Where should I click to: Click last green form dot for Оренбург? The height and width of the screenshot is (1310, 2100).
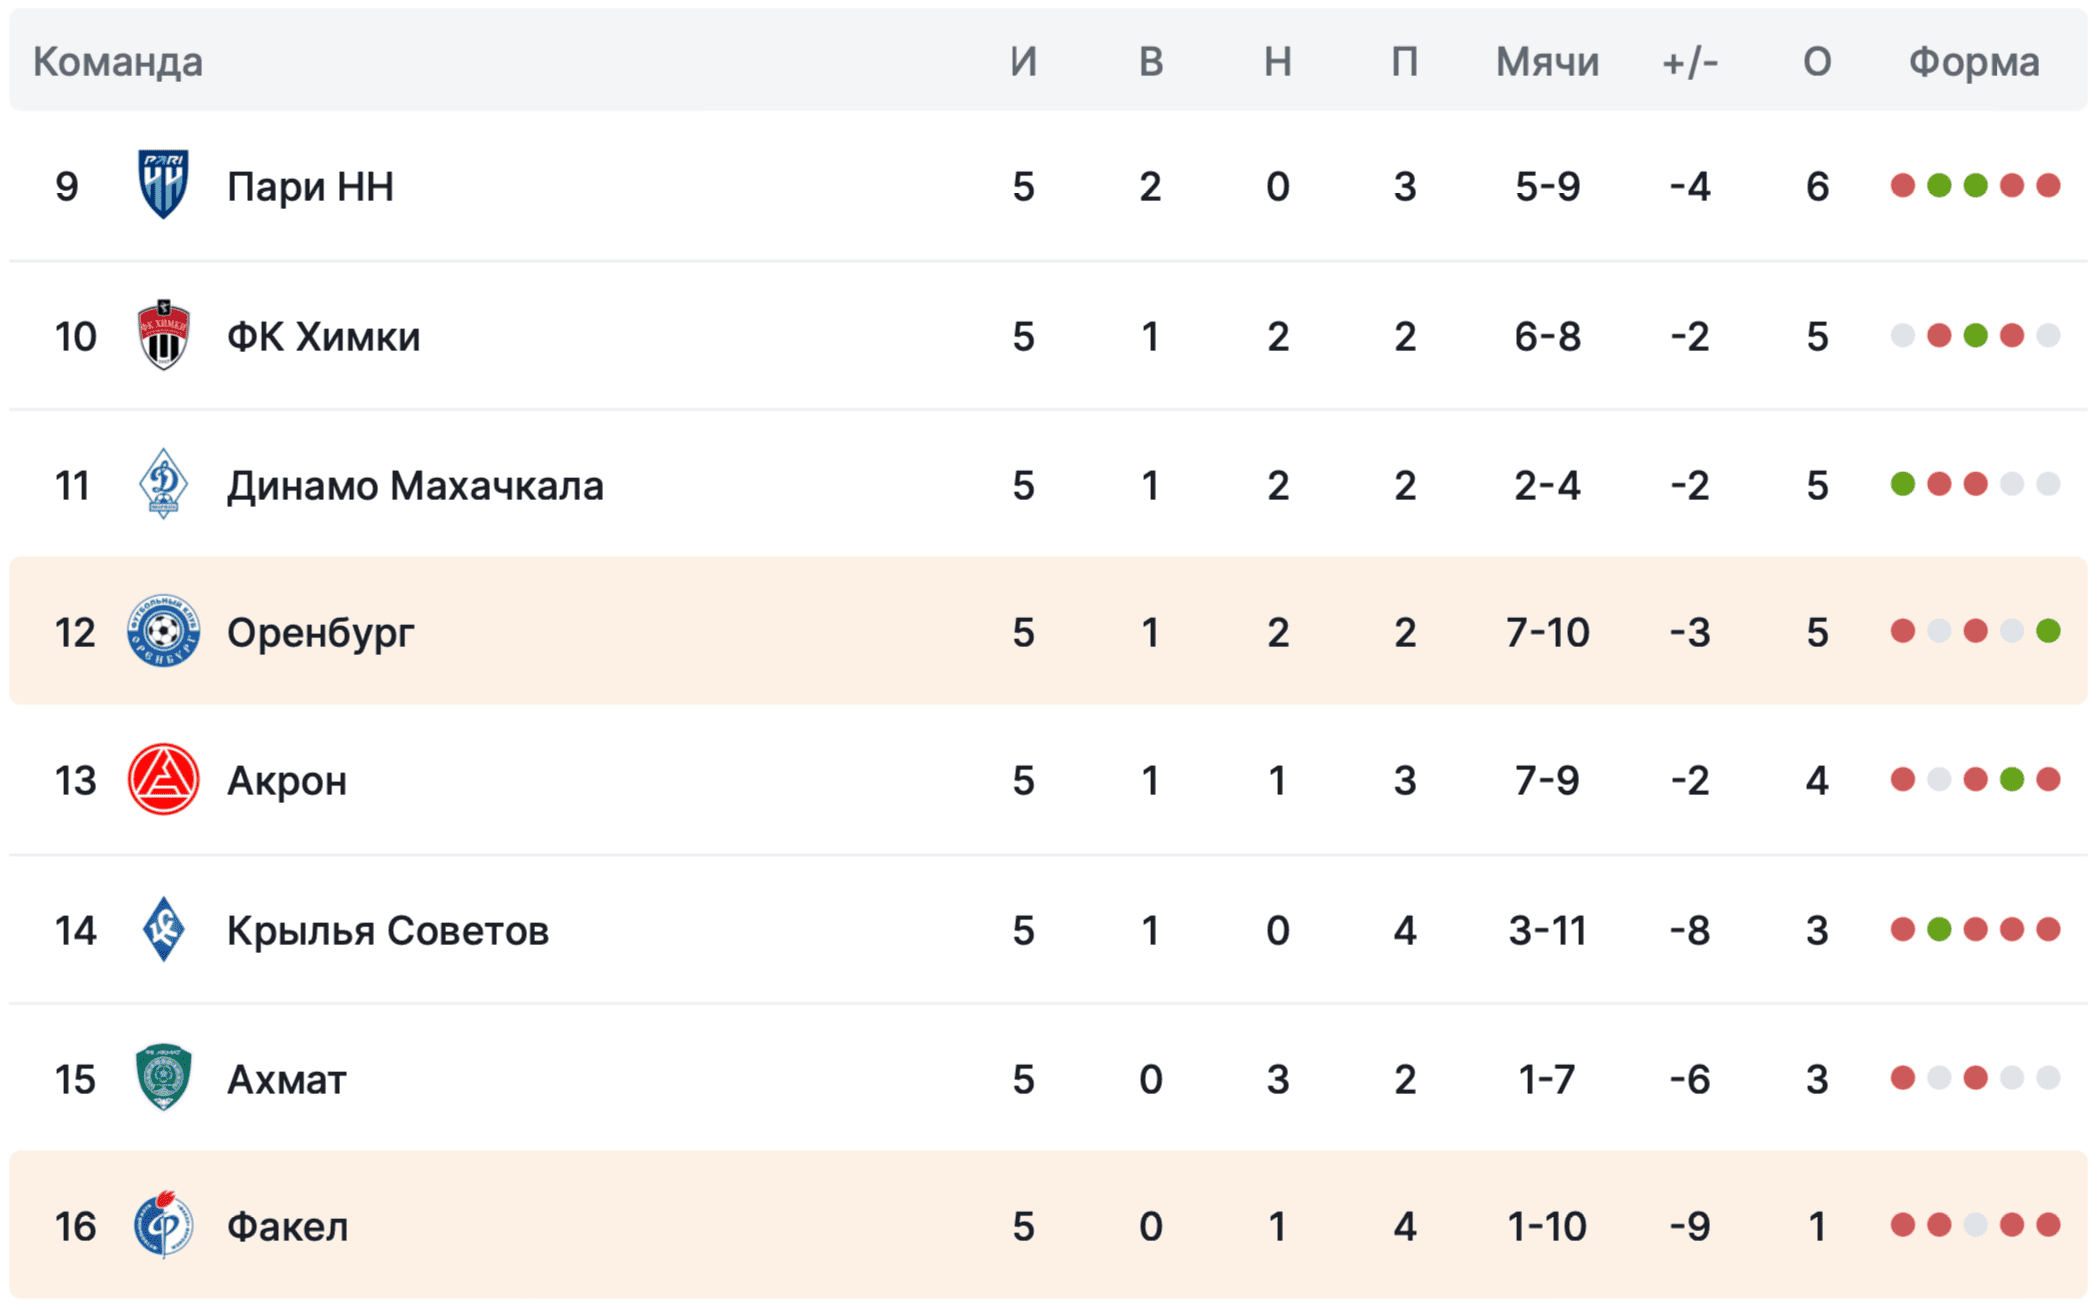(x=2048, y=631)
